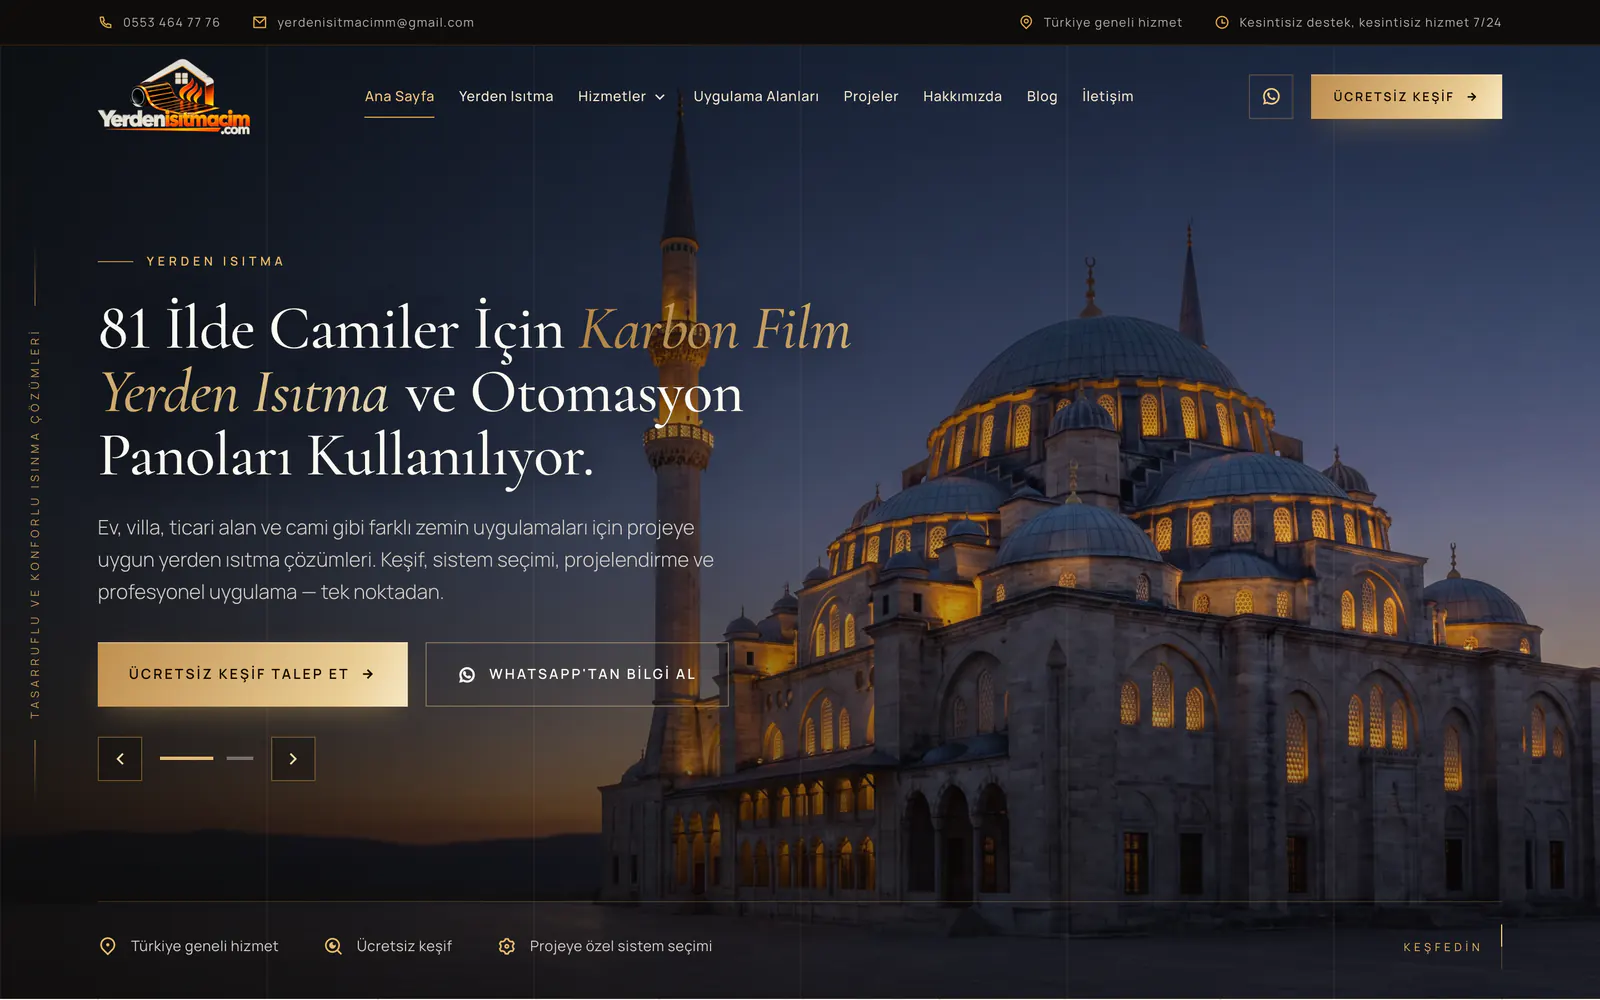Expand the Hizmetler dropdown menu

(x=621, y=96)
